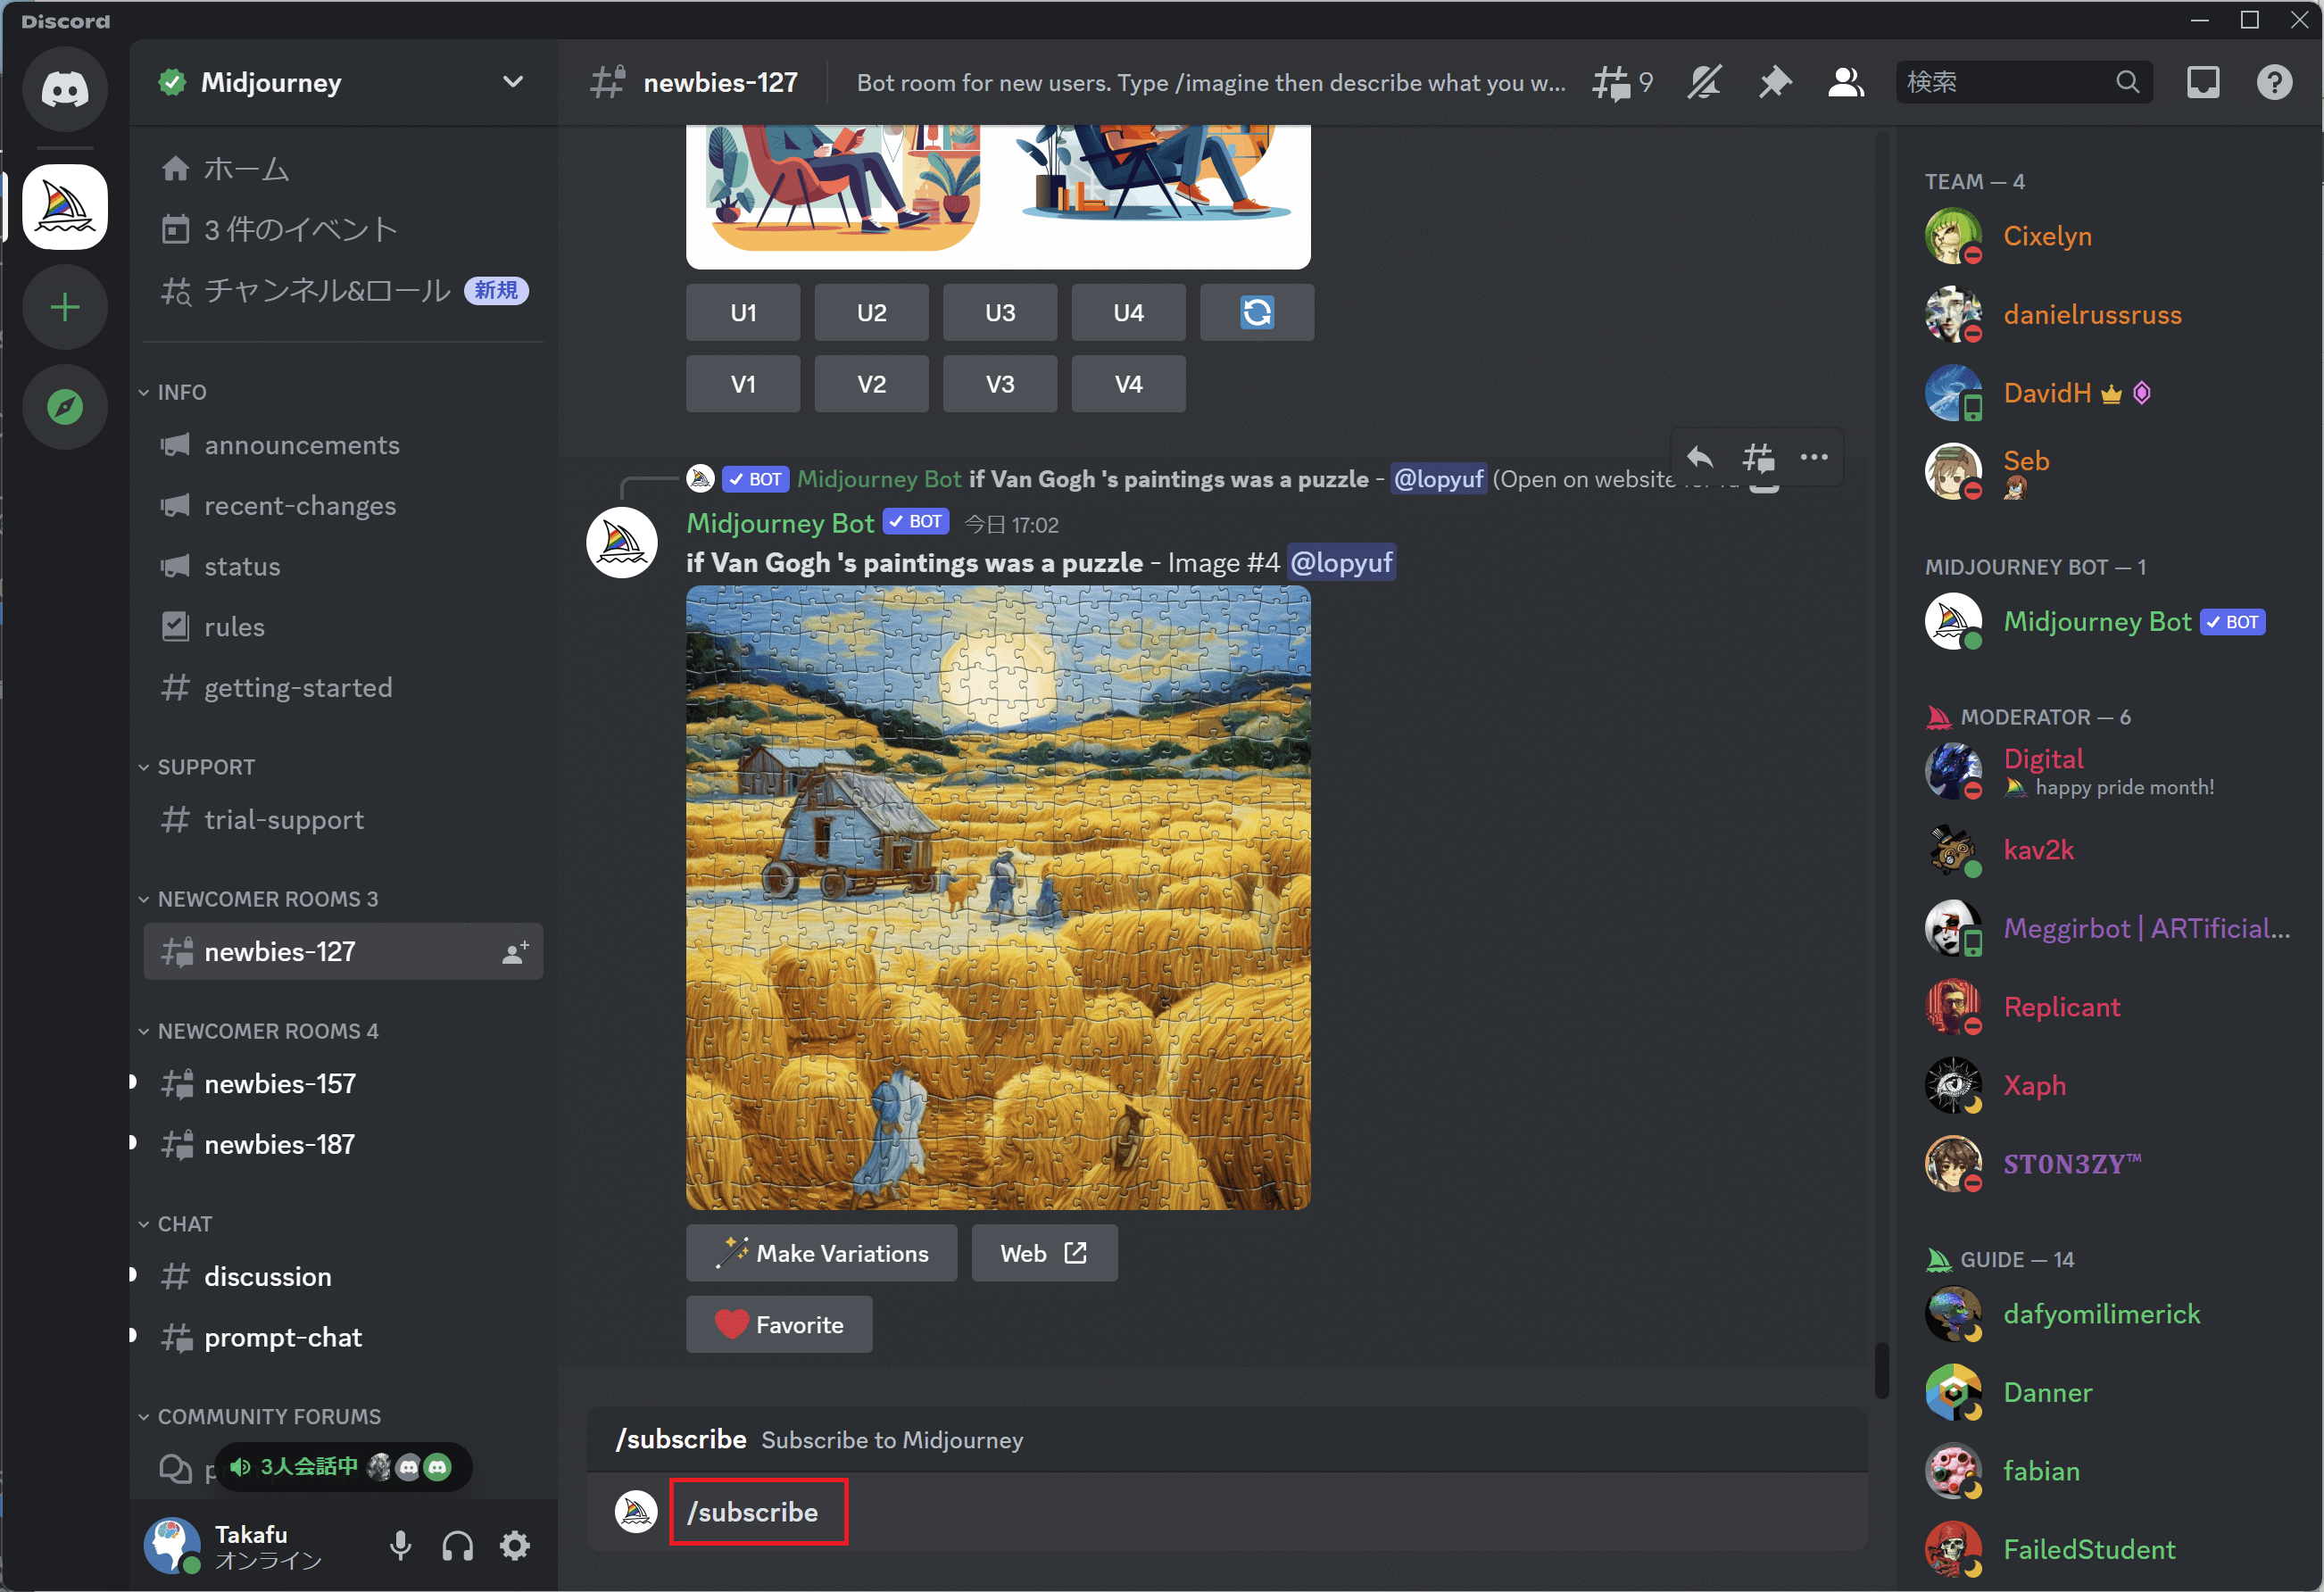Collapse the INFO channel category
Image resolution: width=2324 pixels, height=1592 pixels.
click(x=181, y=392)
